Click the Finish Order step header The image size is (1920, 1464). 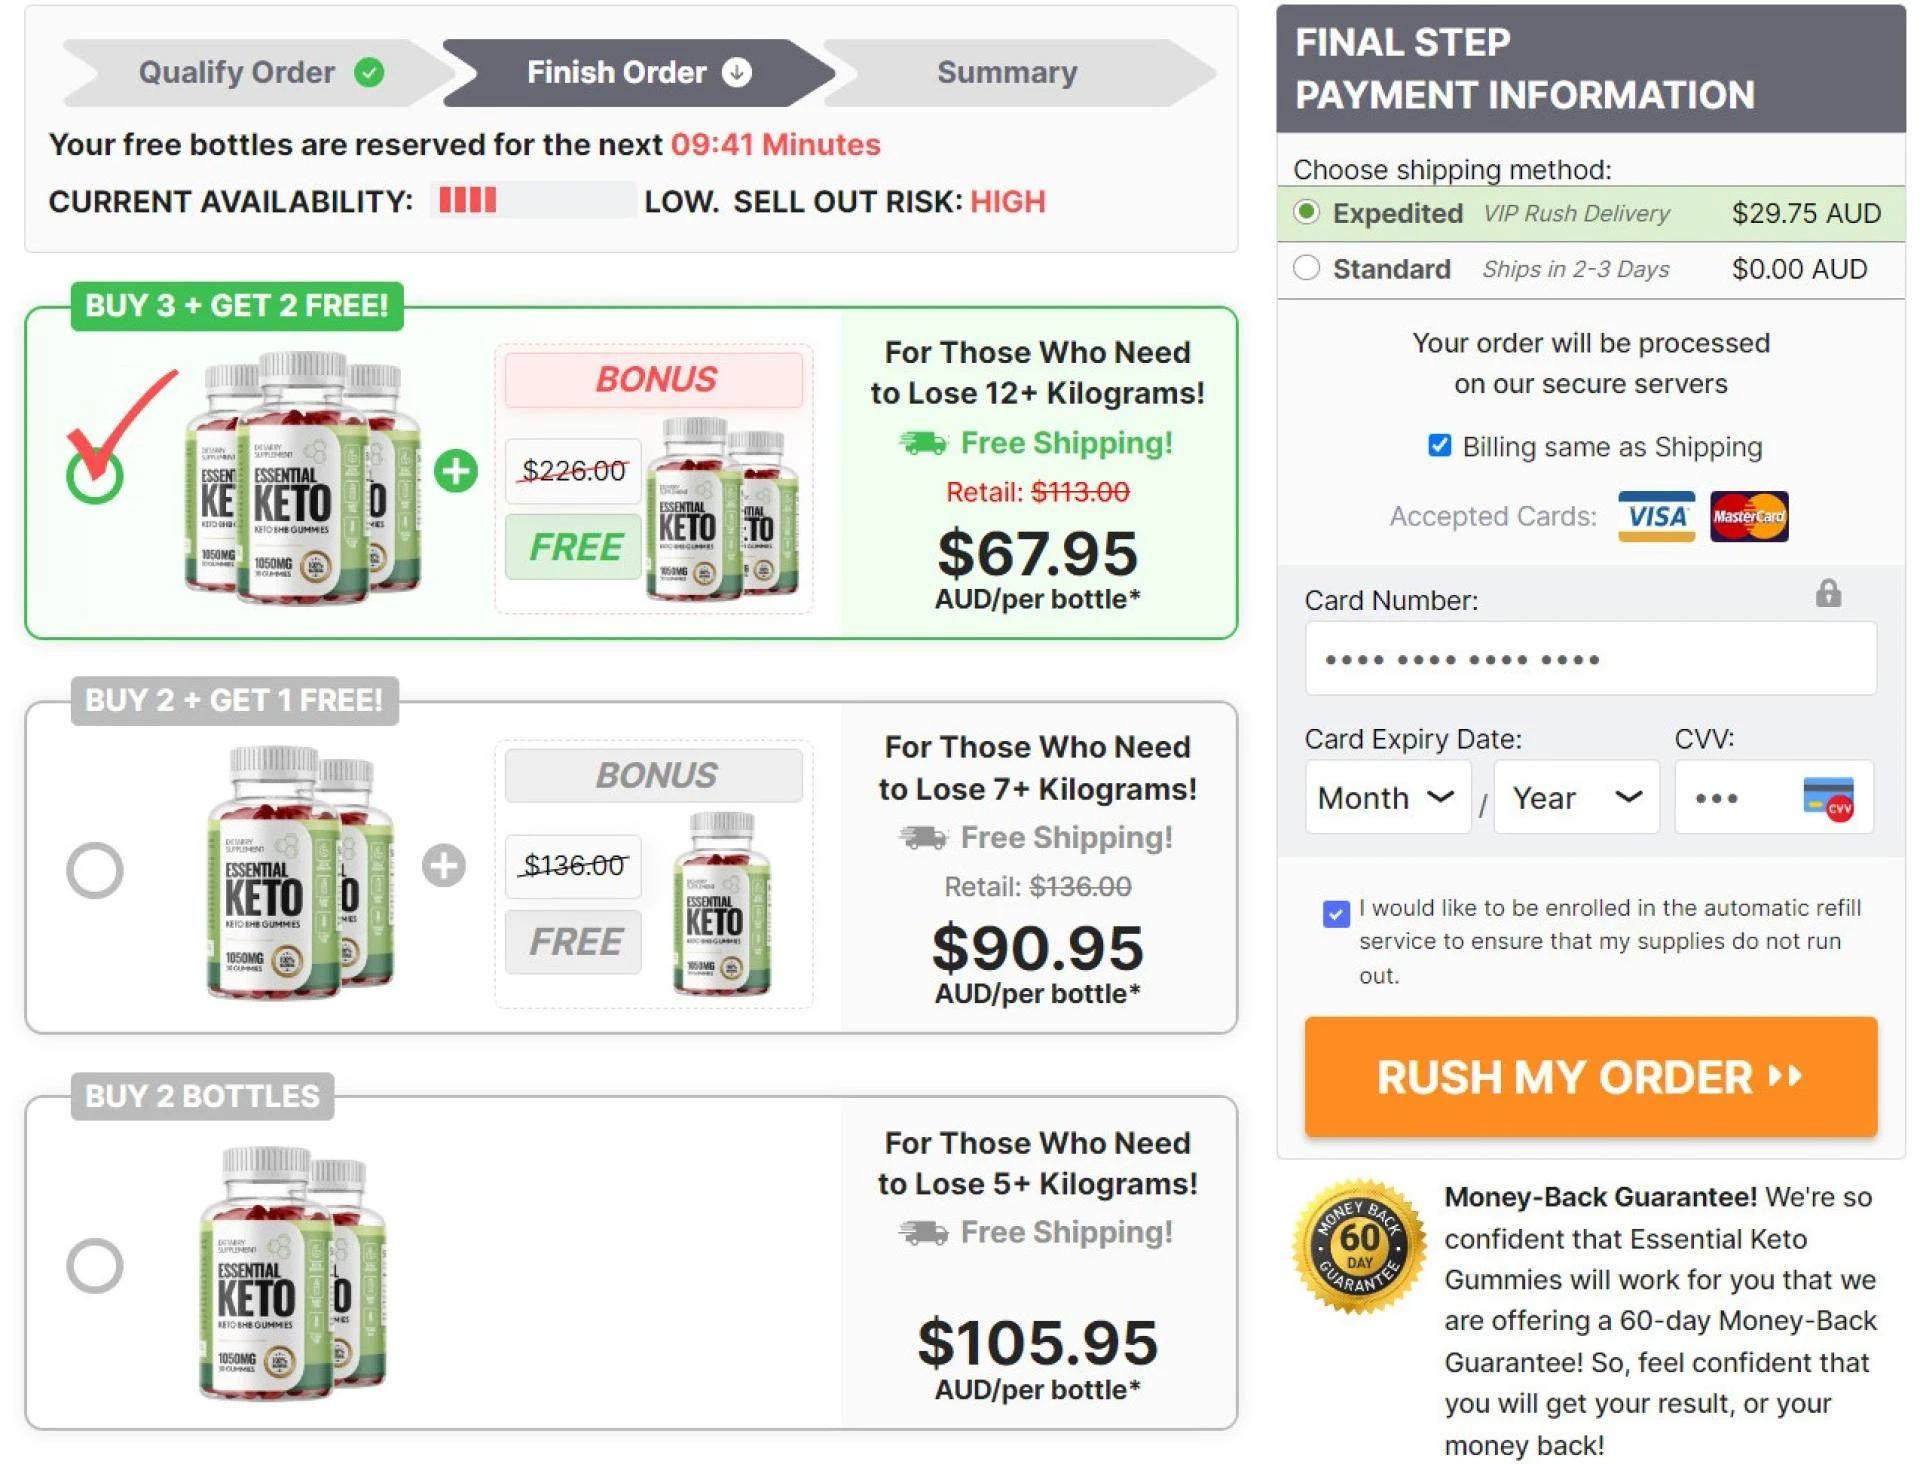coord(616,71)
